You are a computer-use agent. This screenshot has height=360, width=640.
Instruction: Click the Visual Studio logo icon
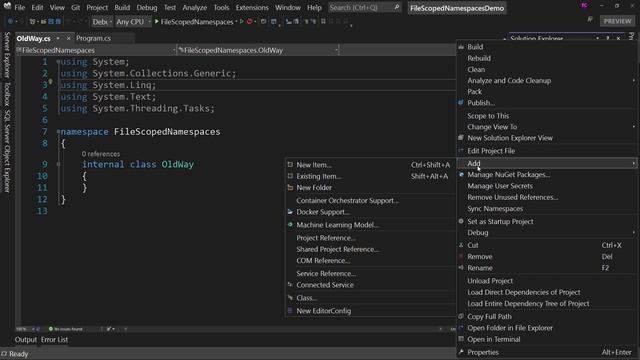(7, 5)
